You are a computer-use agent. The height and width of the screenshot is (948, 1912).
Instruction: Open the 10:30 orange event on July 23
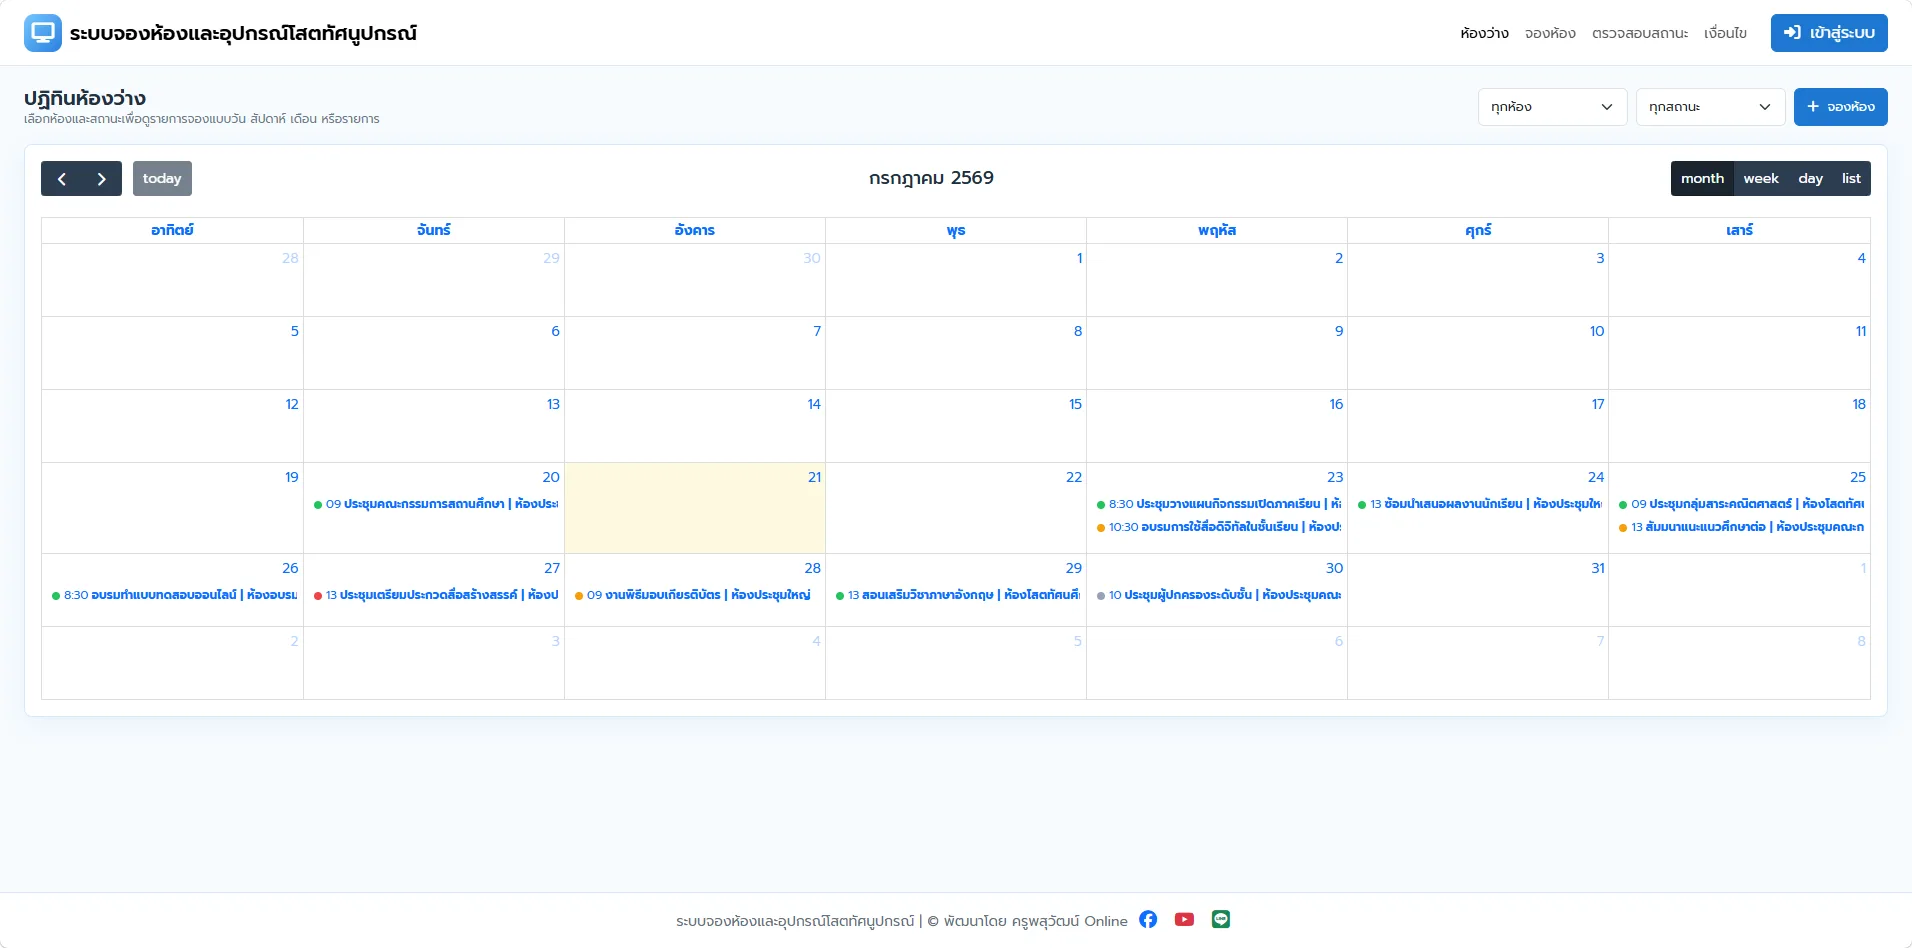(x=1218, y=527)
